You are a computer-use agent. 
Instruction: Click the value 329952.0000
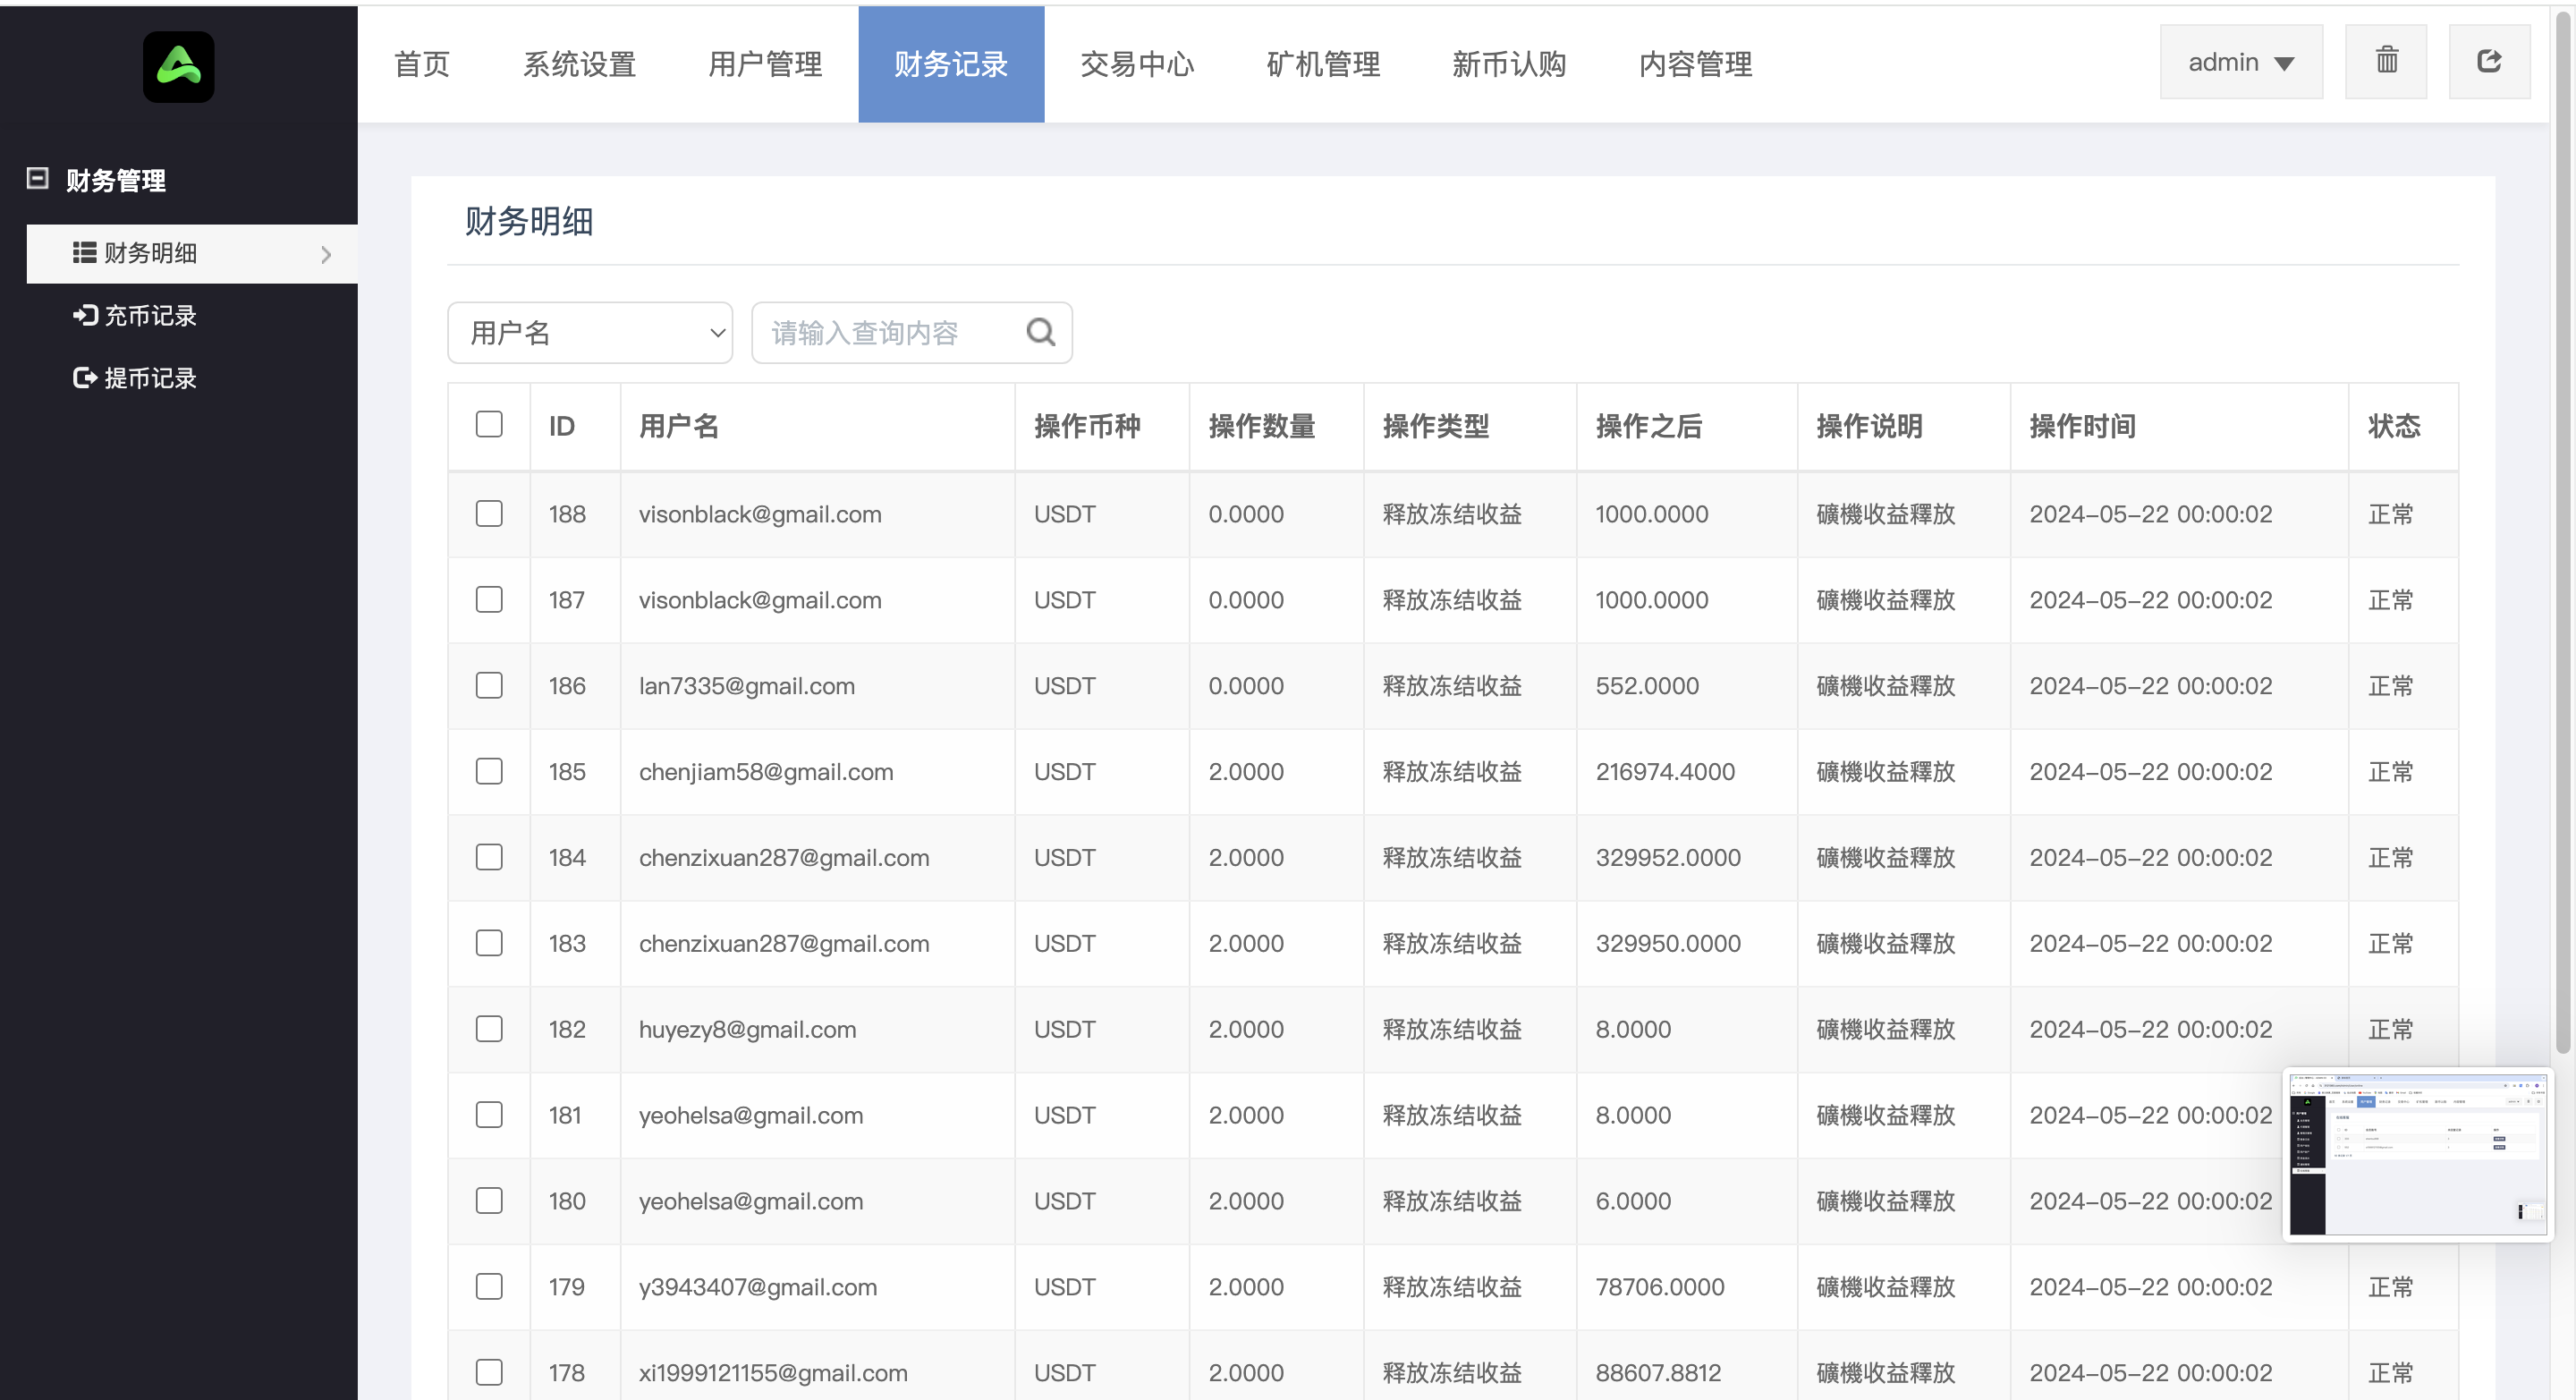coord(1668,858)
